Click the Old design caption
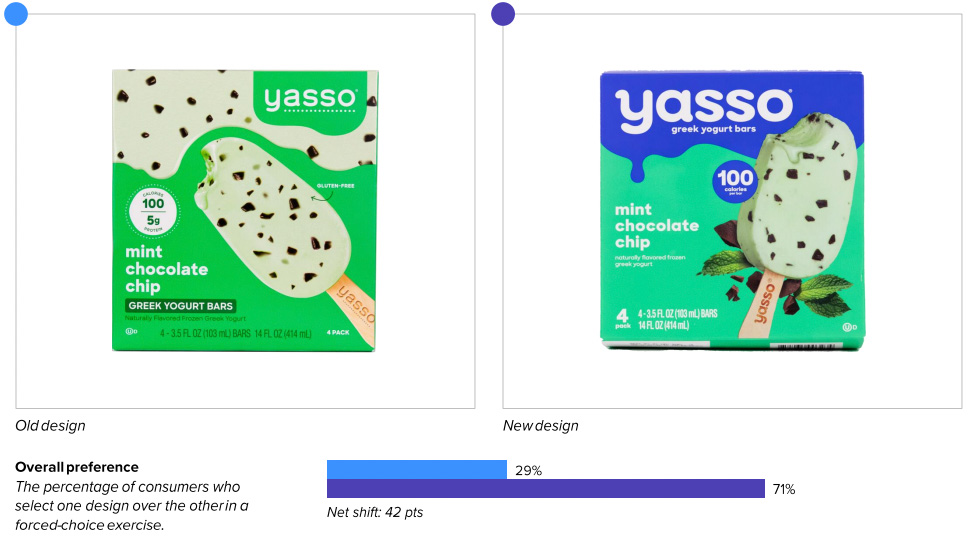974x542 pixels. (x=50, y=426)
